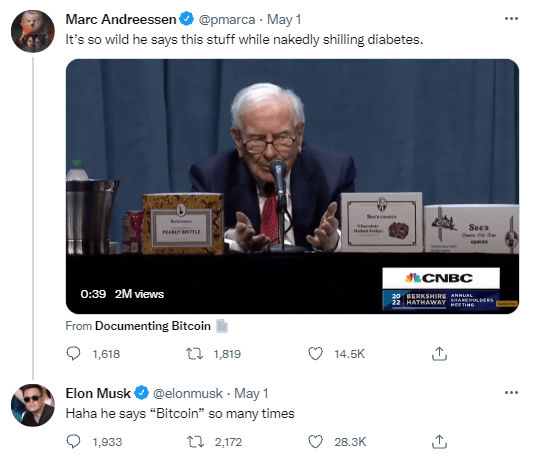The image size is (534, 461).
Task: Retweet Marc Andreessen's tweet
Action: tap(194, 354)
